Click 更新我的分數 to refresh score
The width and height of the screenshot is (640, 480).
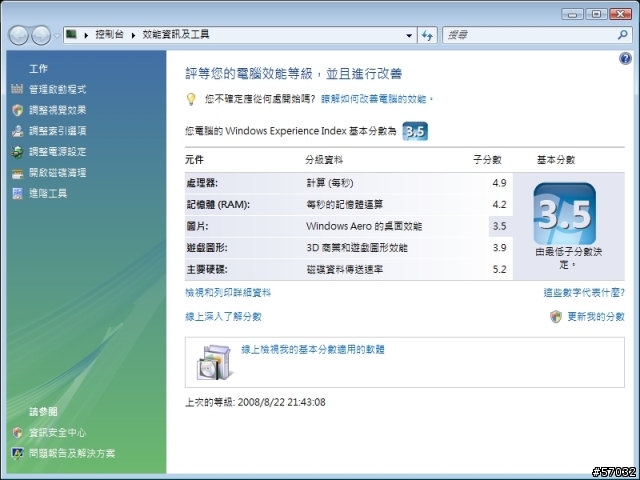pos(596,317)
